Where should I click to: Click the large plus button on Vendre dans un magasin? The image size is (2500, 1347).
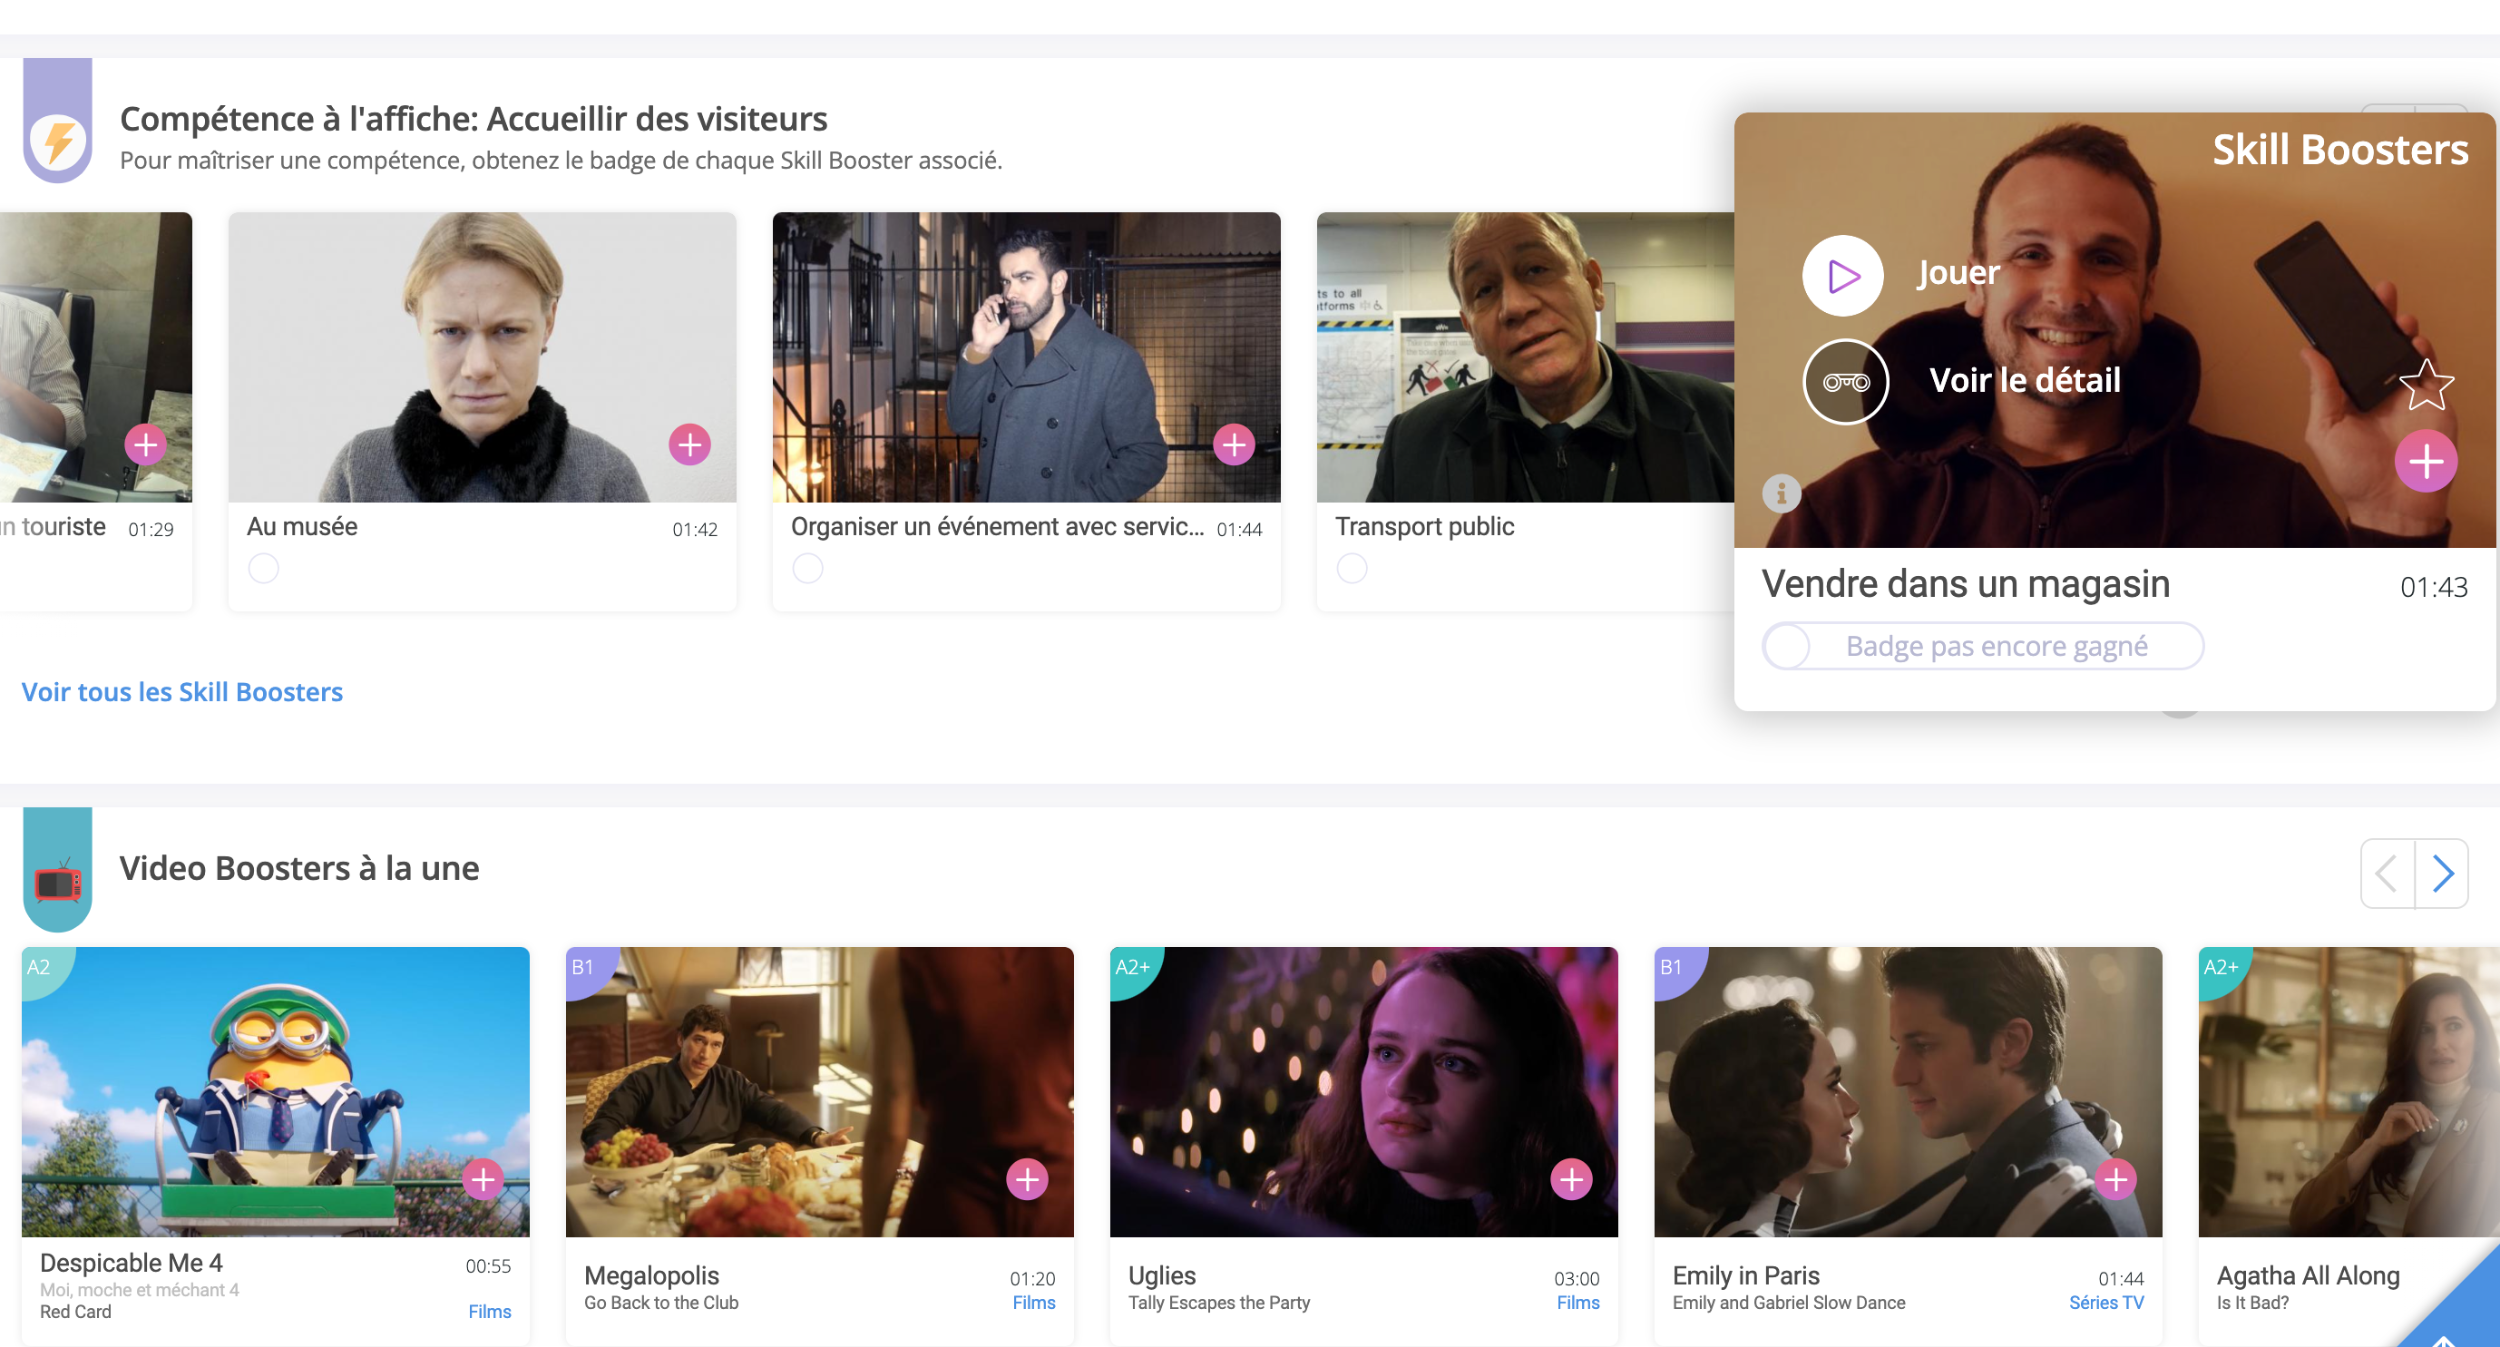coord(2425,462)
